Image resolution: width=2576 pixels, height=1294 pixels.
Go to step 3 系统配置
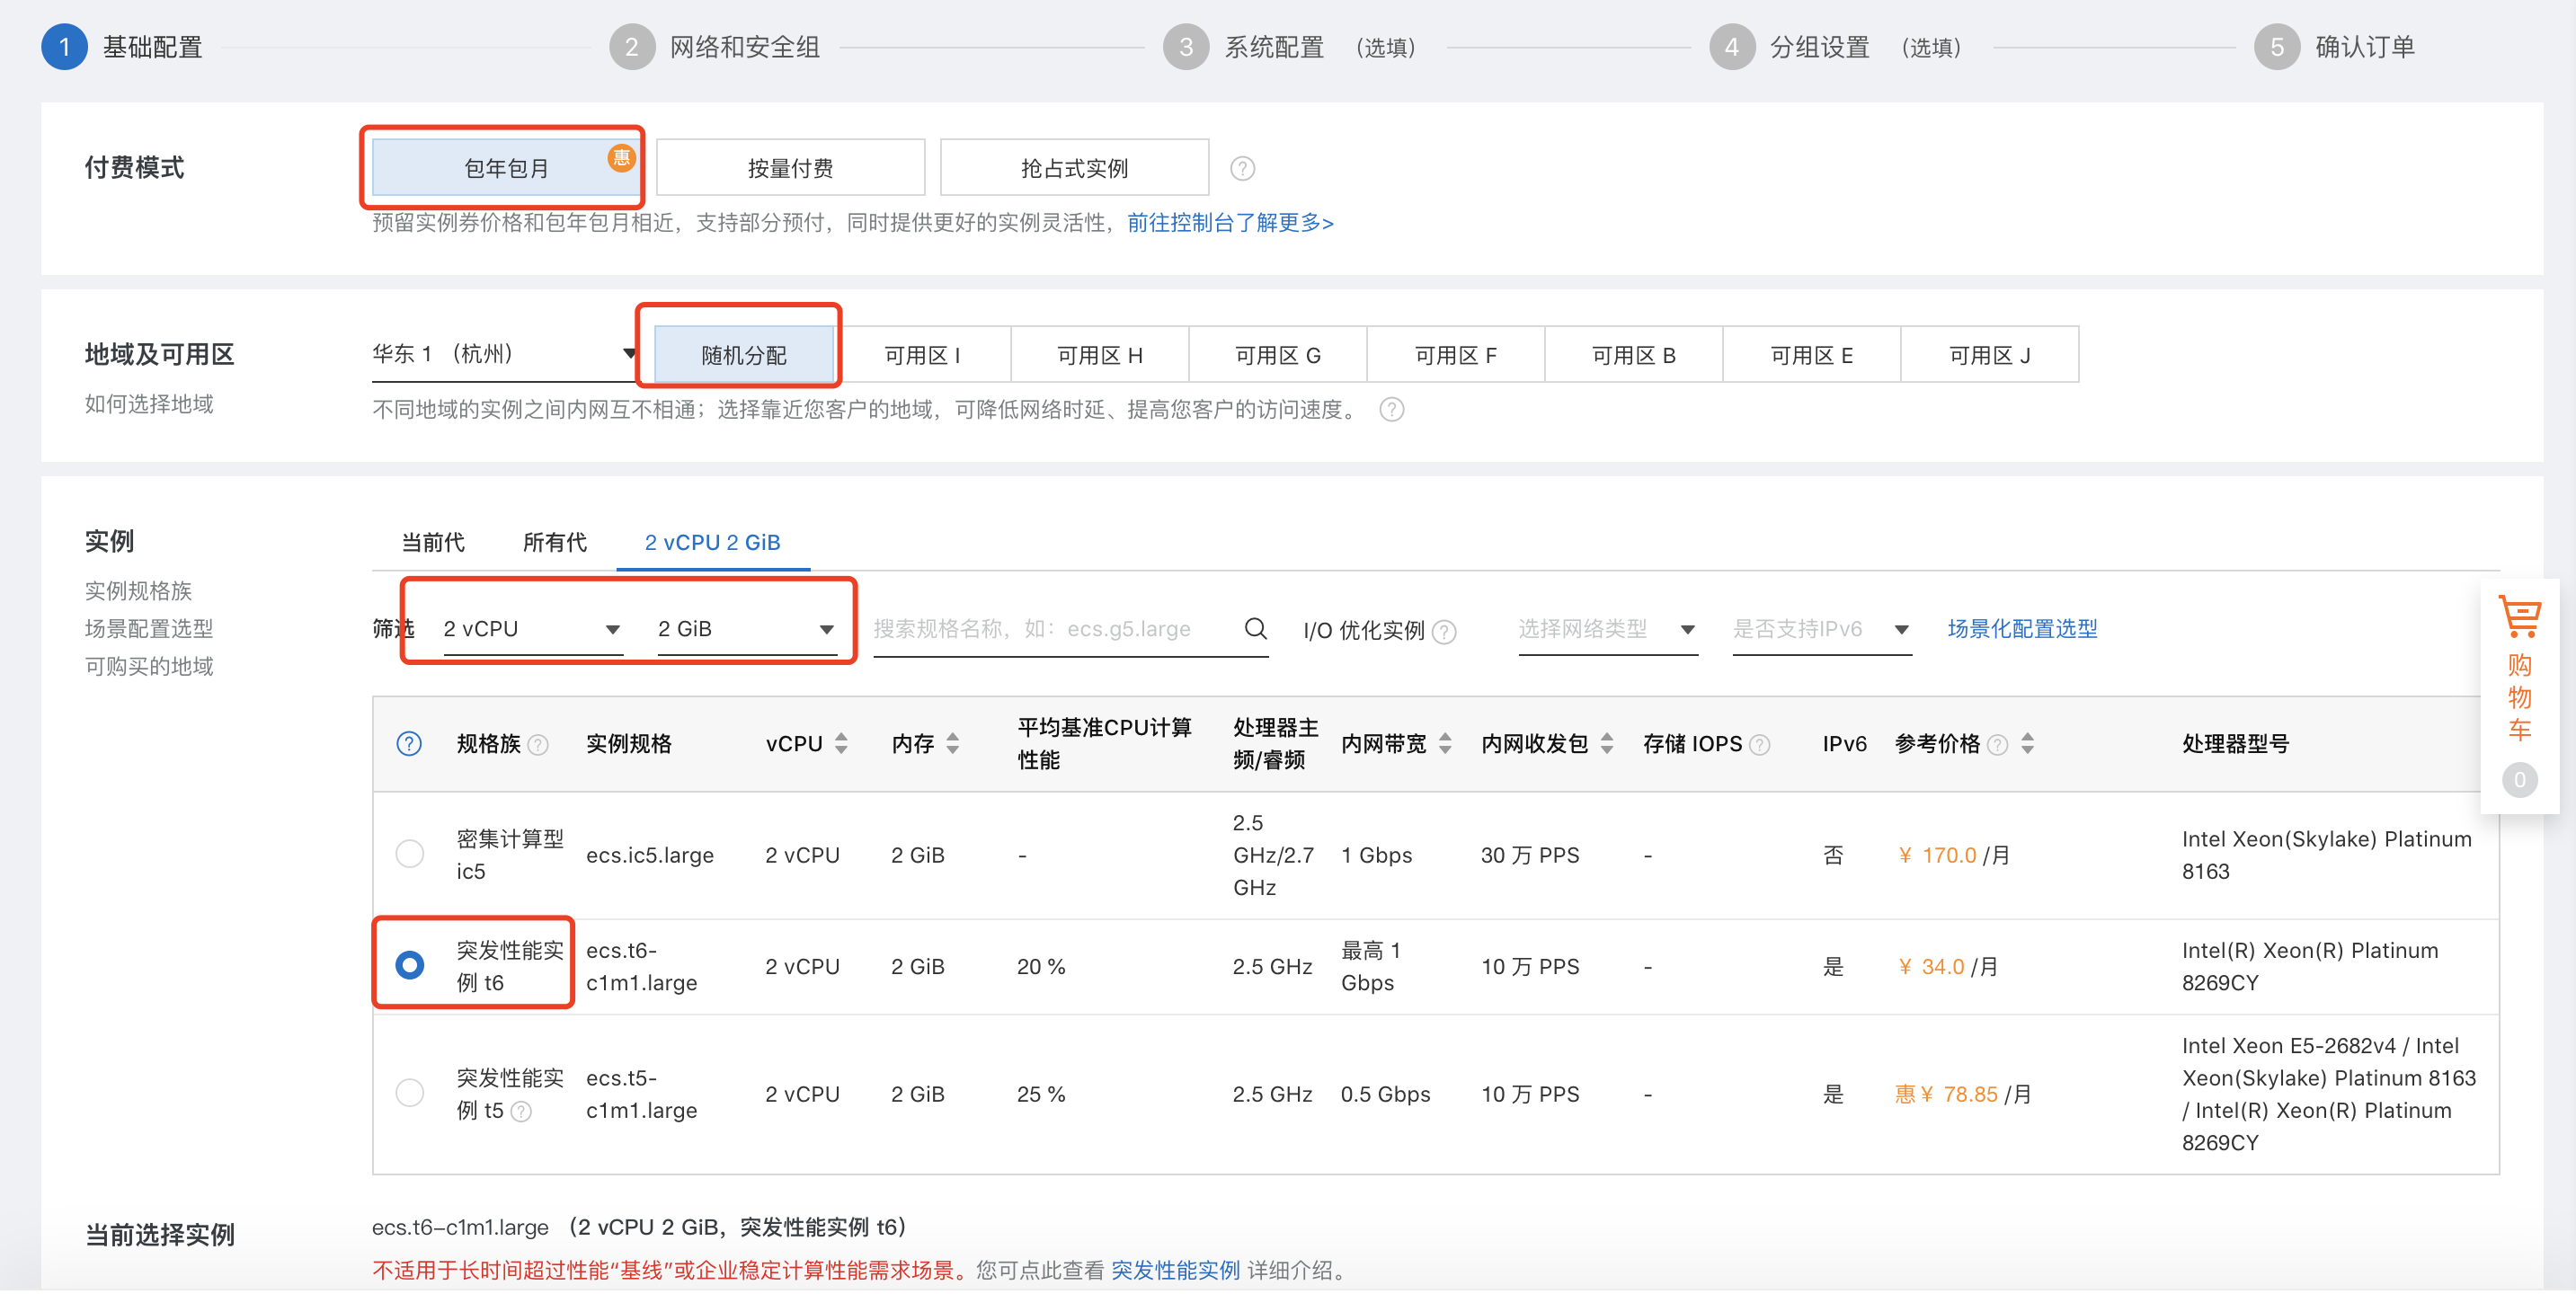coord(1289,47)
